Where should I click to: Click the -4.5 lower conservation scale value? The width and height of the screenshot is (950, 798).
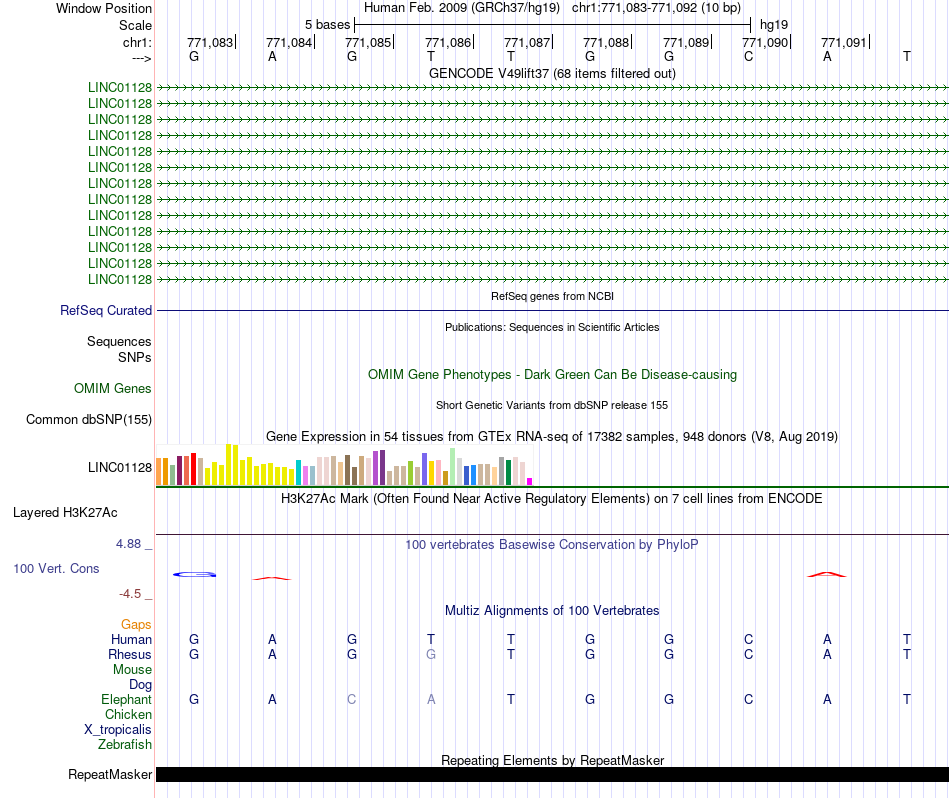click(x=130, y=594)
